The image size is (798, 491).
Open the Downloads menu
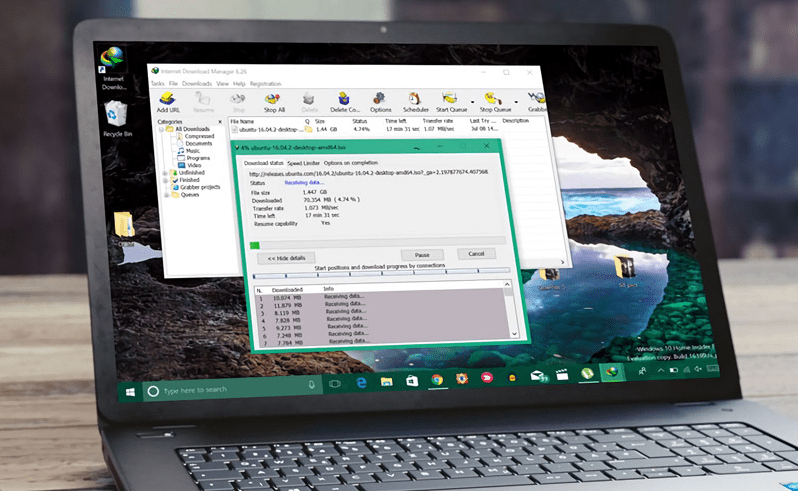pyautogui.click(x=195, y=83)
